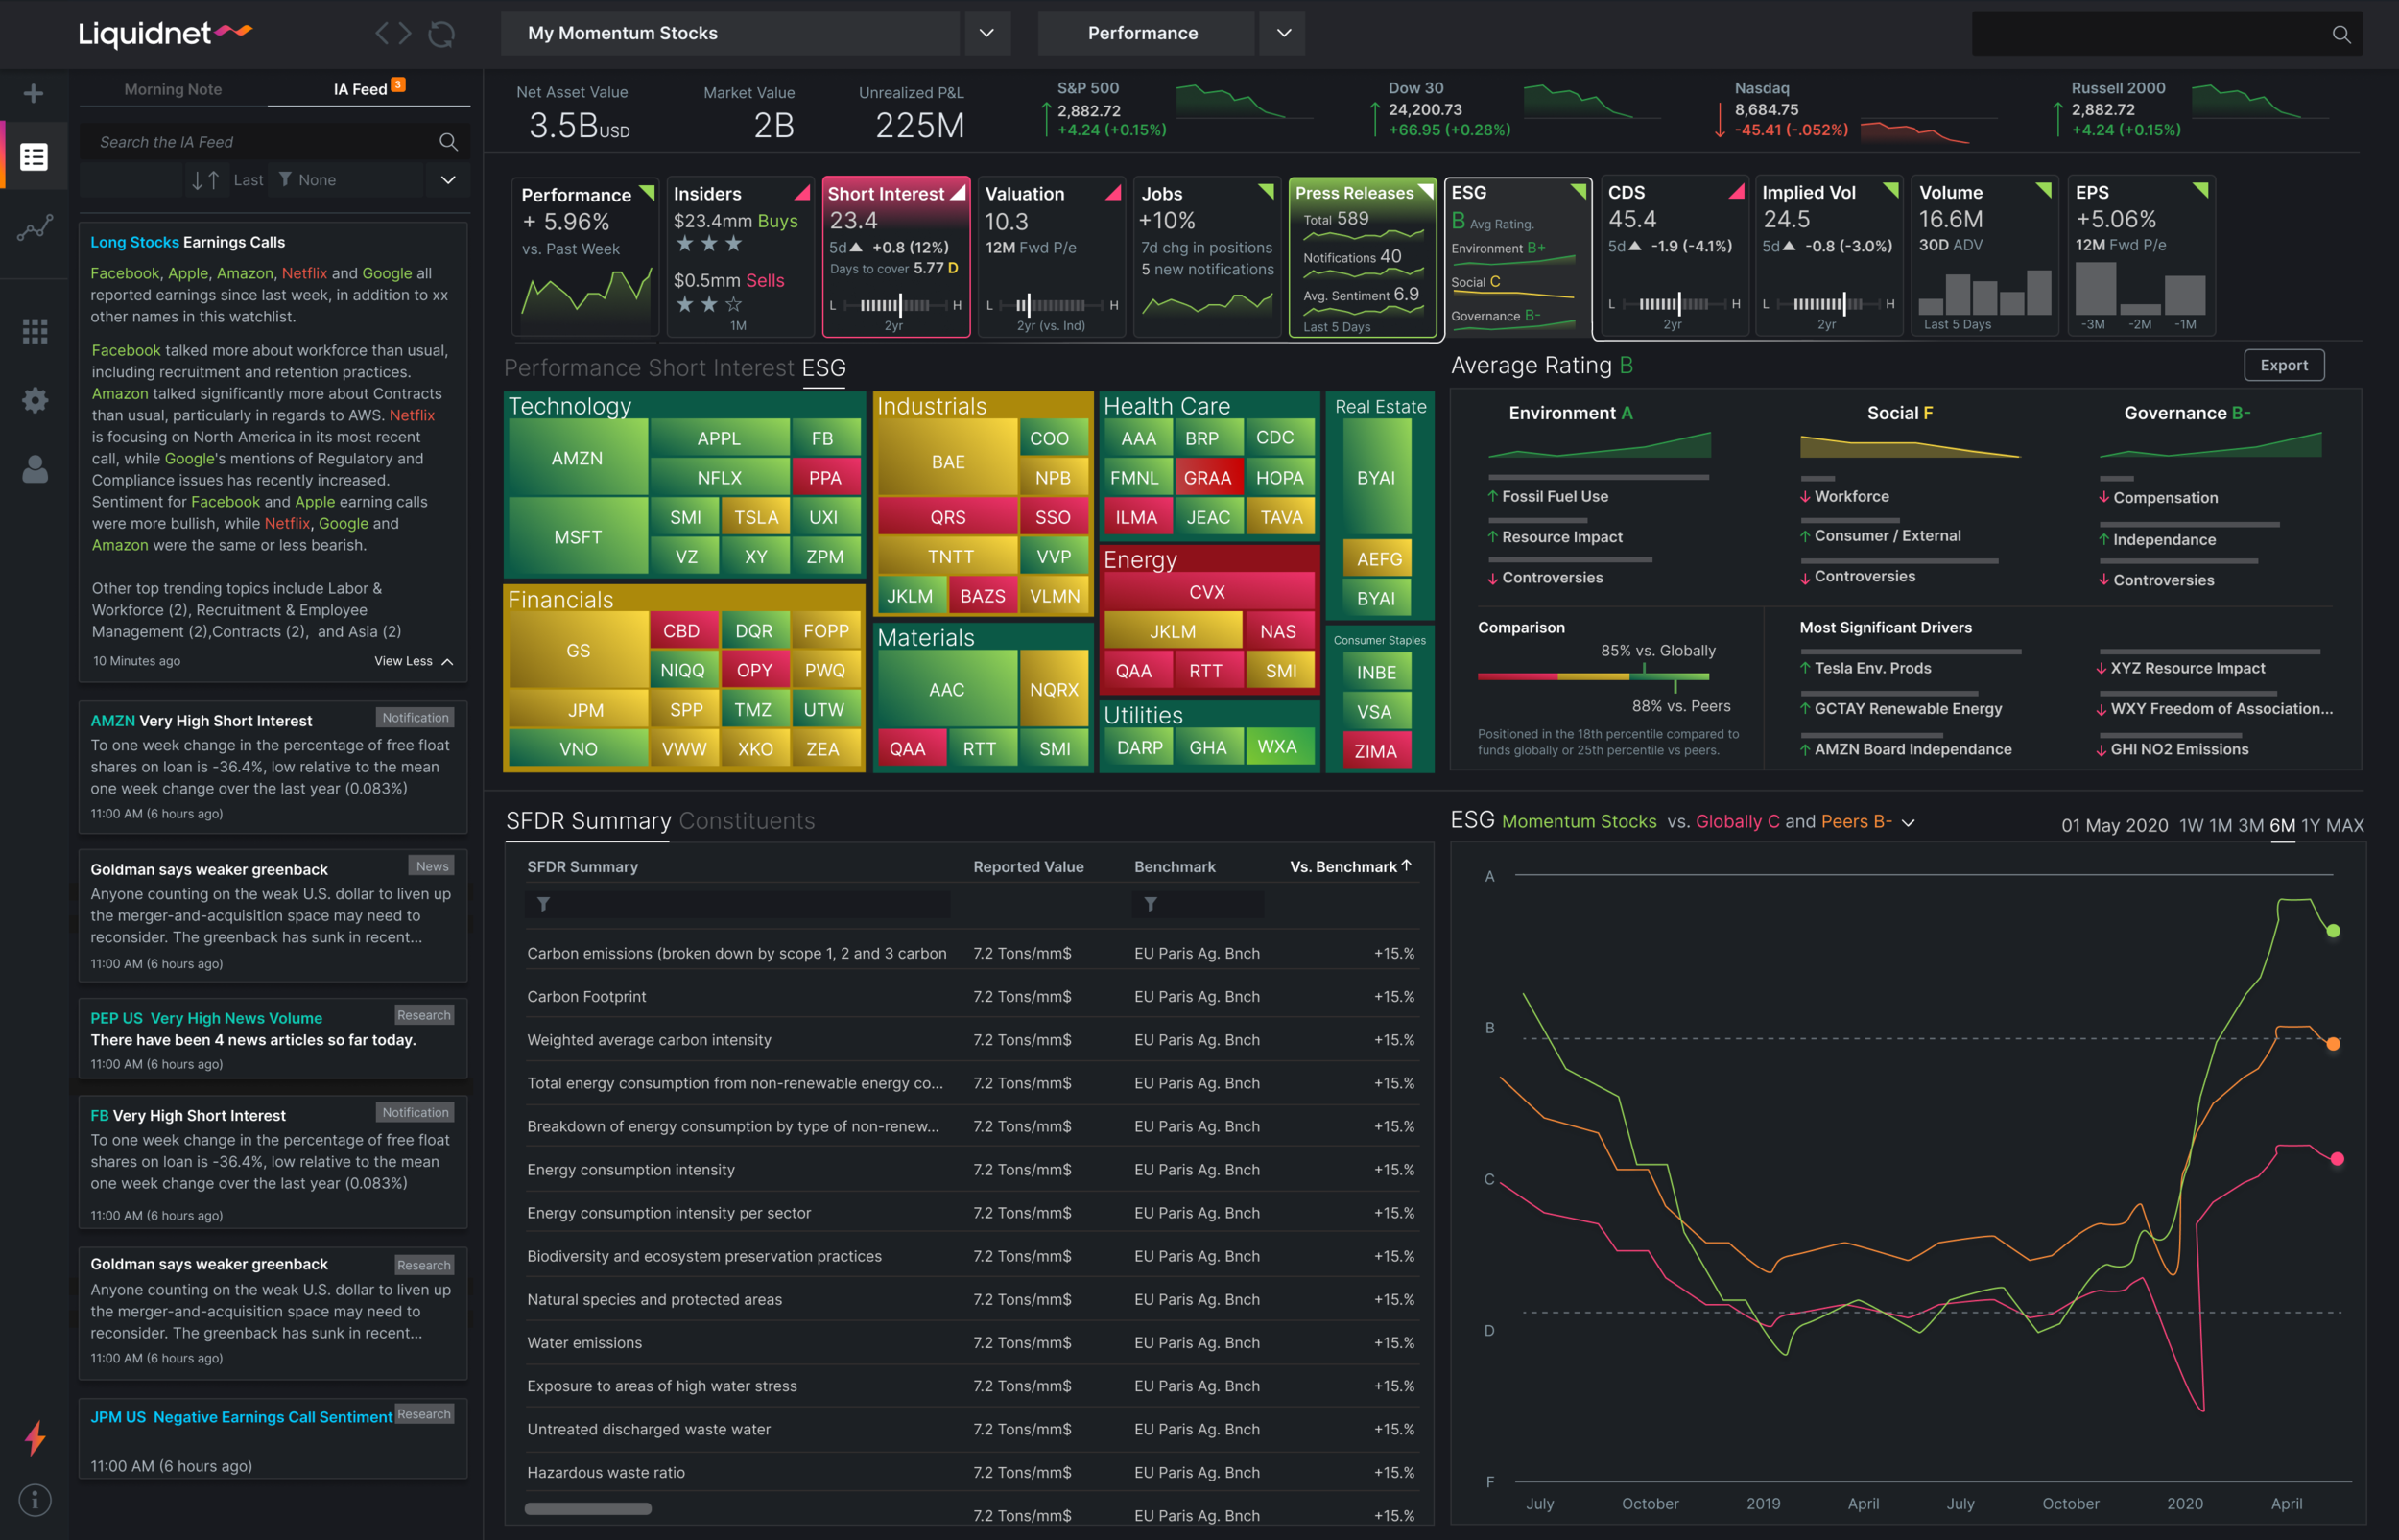Image resolution: width=2399 pixels, height=1540 pixels.
Task: Switch to the Constituents tab
Action: (747, 821)
